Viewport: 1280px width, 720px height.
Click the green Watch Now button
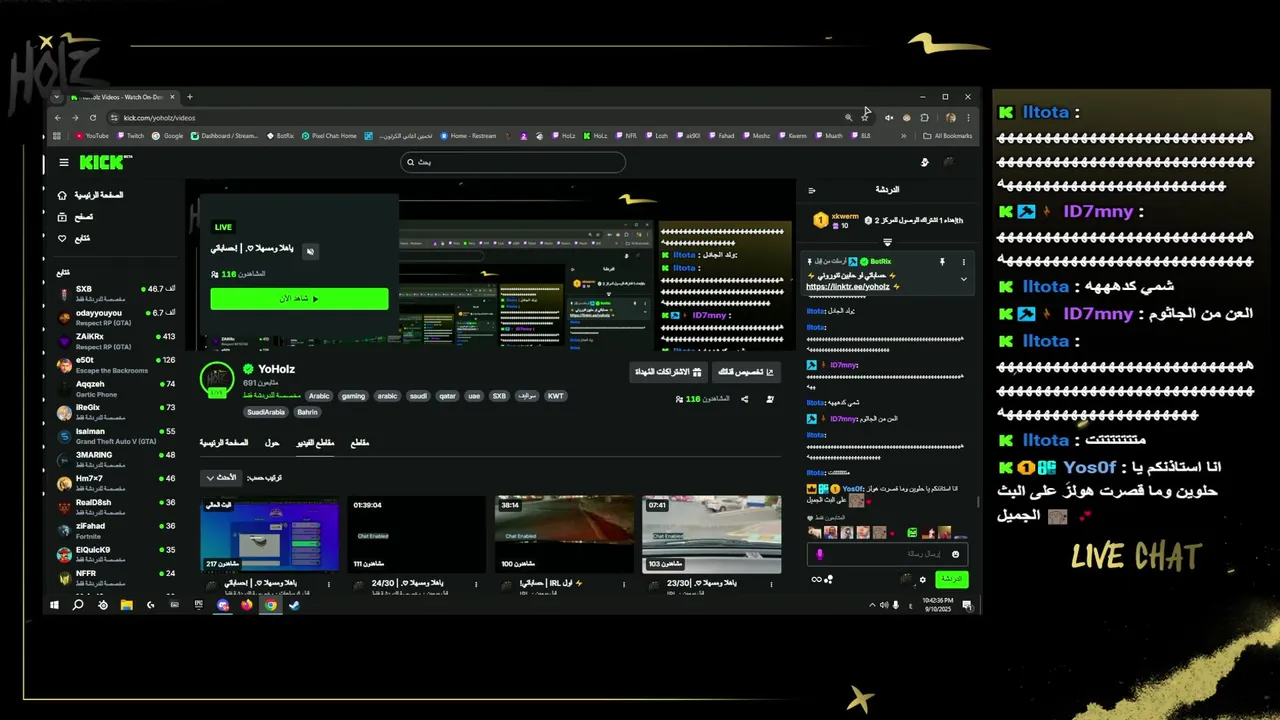pyautogui.click(x=299, y=298)
